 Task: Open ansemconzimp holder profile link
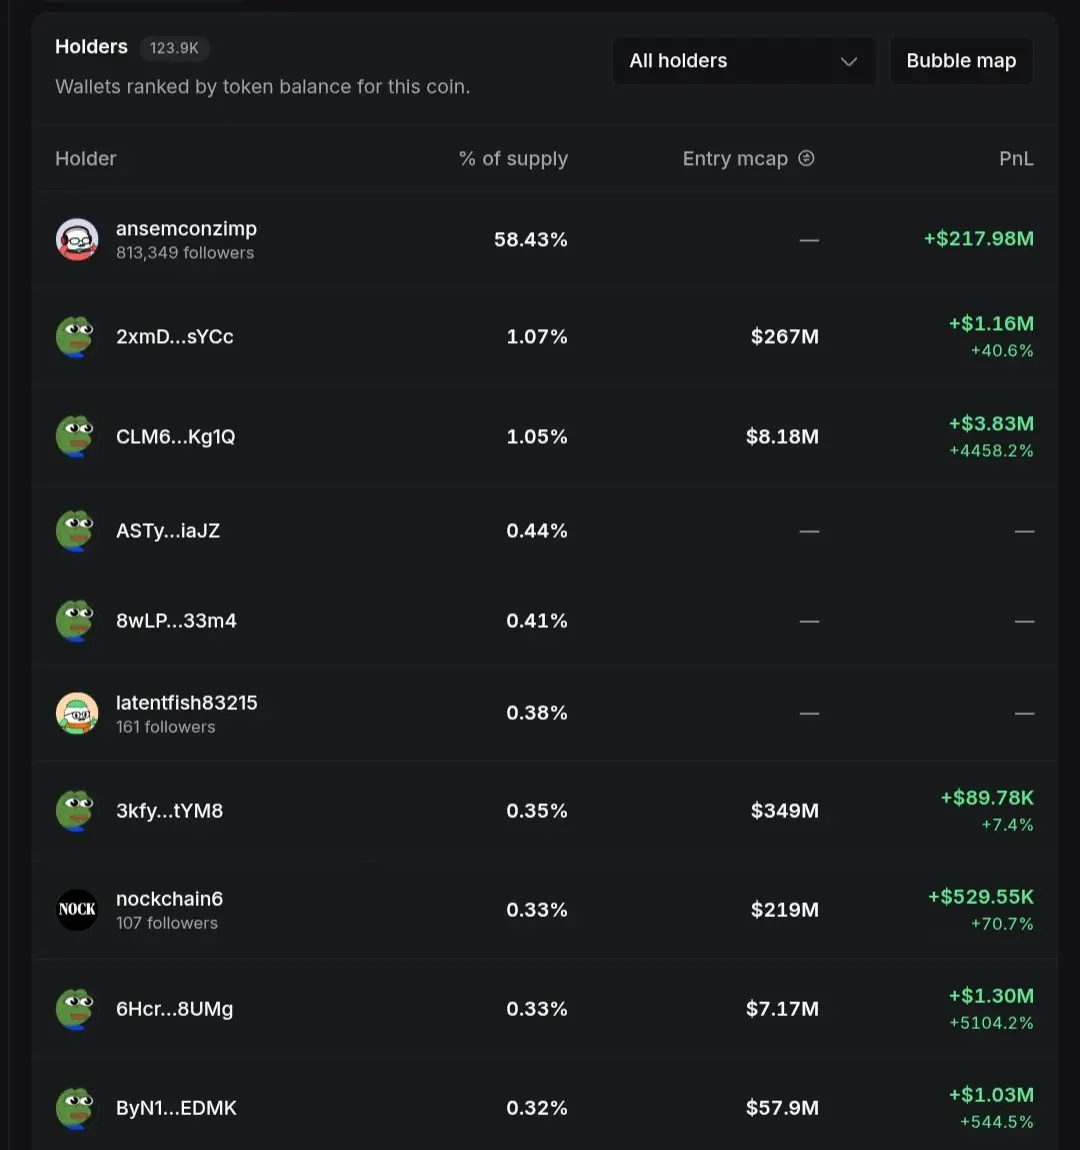coord(186,229)
